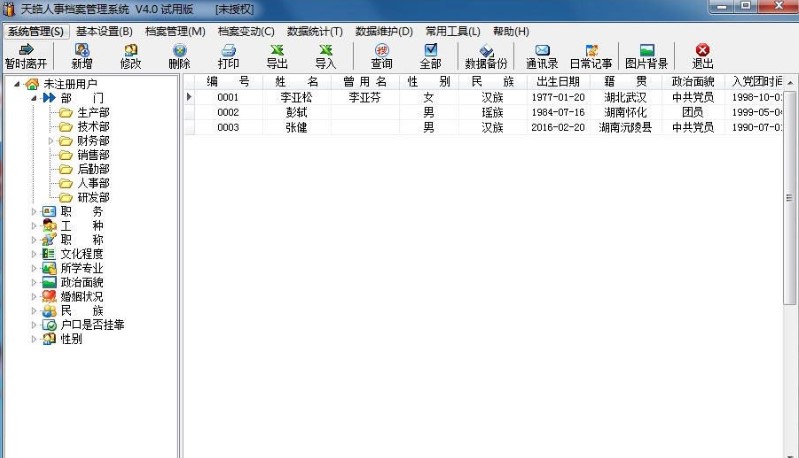Click the 政治面貌 column header
This screenshot has height=458, width=799.
click(693, 82)
